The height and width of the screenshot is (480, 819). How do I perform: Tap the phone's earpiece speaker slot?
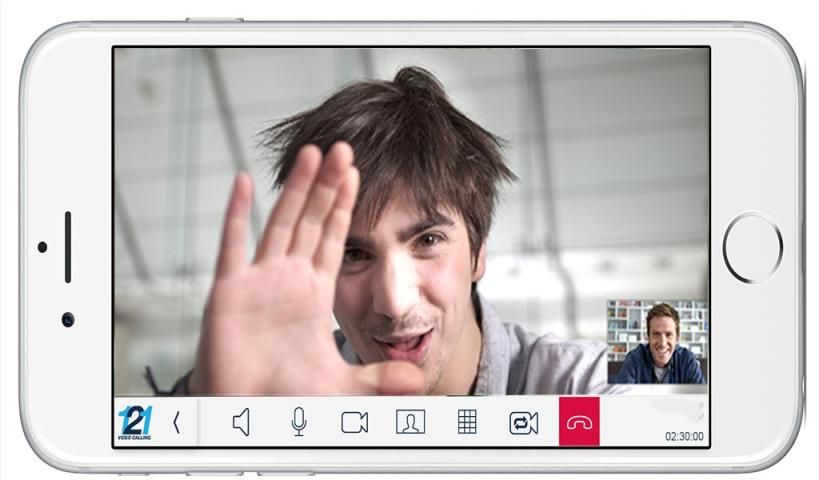(67, 246)
